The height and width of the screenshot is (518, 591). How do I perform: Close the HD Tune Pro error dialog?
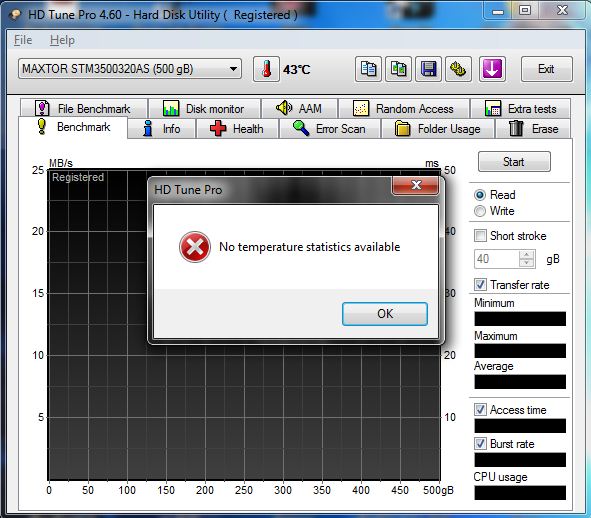pyautogui.click(x=416, y=185)
